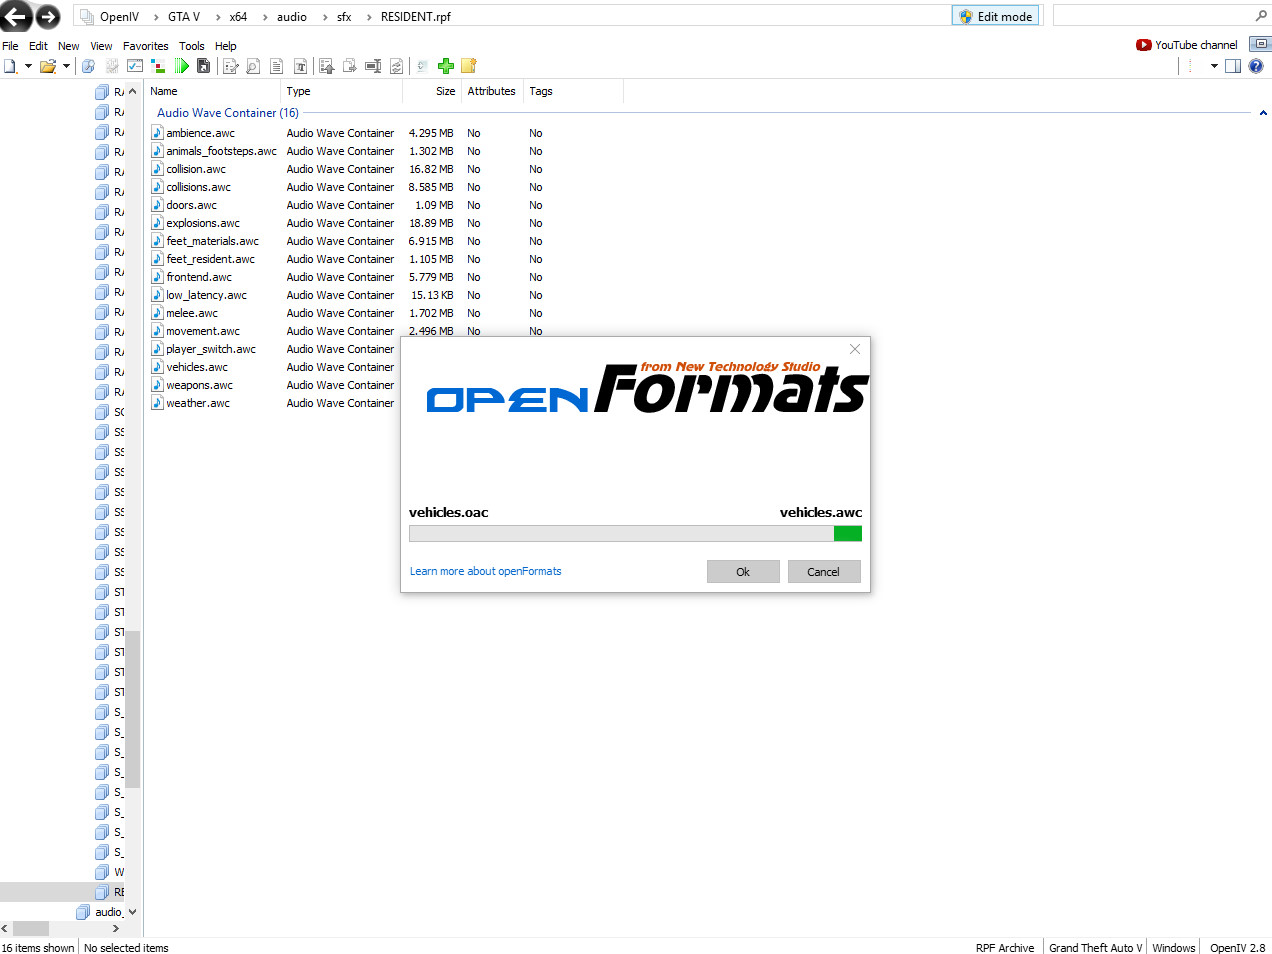Open the File menu
1272x954 pixels.
10,46
